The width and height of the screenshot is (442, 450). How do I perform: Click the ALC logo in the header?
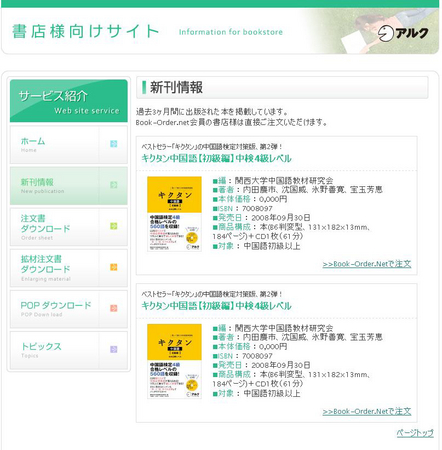click(x=403, y=33)
